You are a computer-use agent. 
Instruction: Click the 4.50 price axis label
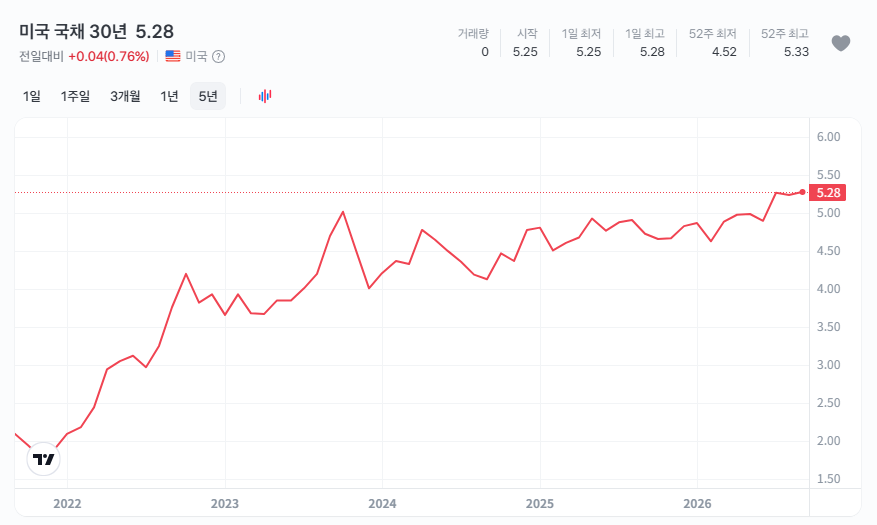tap(828, 251)
